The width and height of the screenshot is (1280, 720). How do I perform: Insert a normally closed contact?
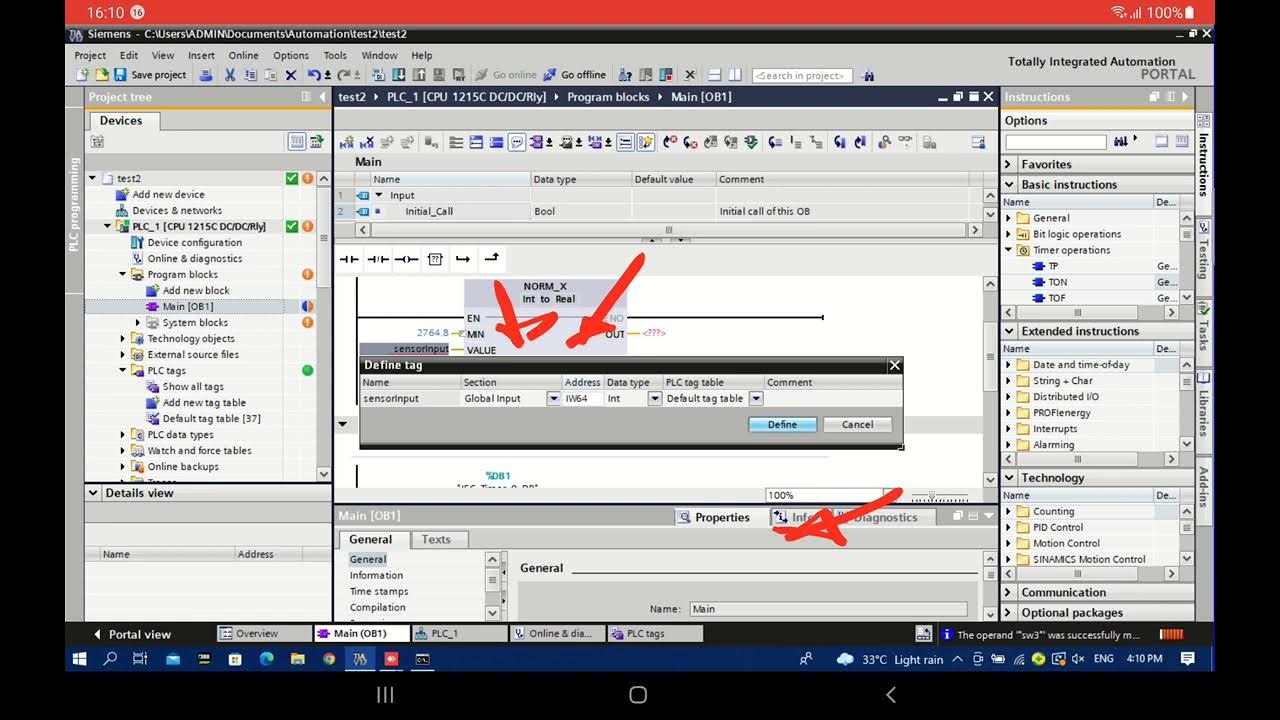coord(378,259)
